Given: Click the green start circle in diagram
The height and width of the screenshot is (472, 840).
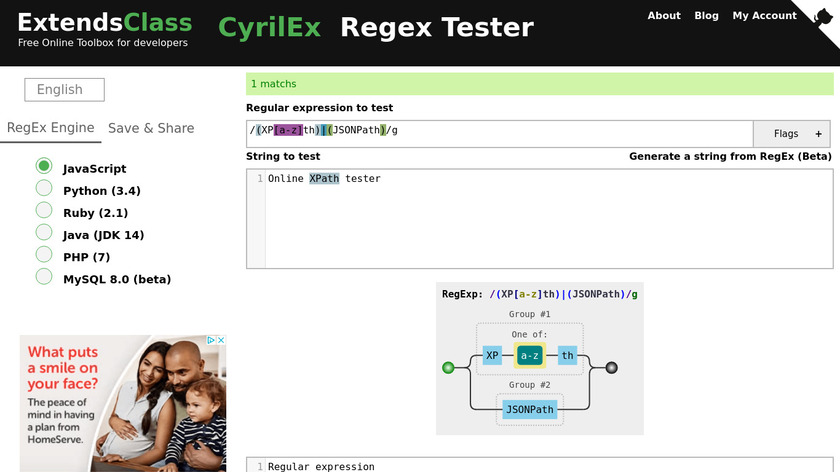Looking at the screenshot, I should pos(448,368).
